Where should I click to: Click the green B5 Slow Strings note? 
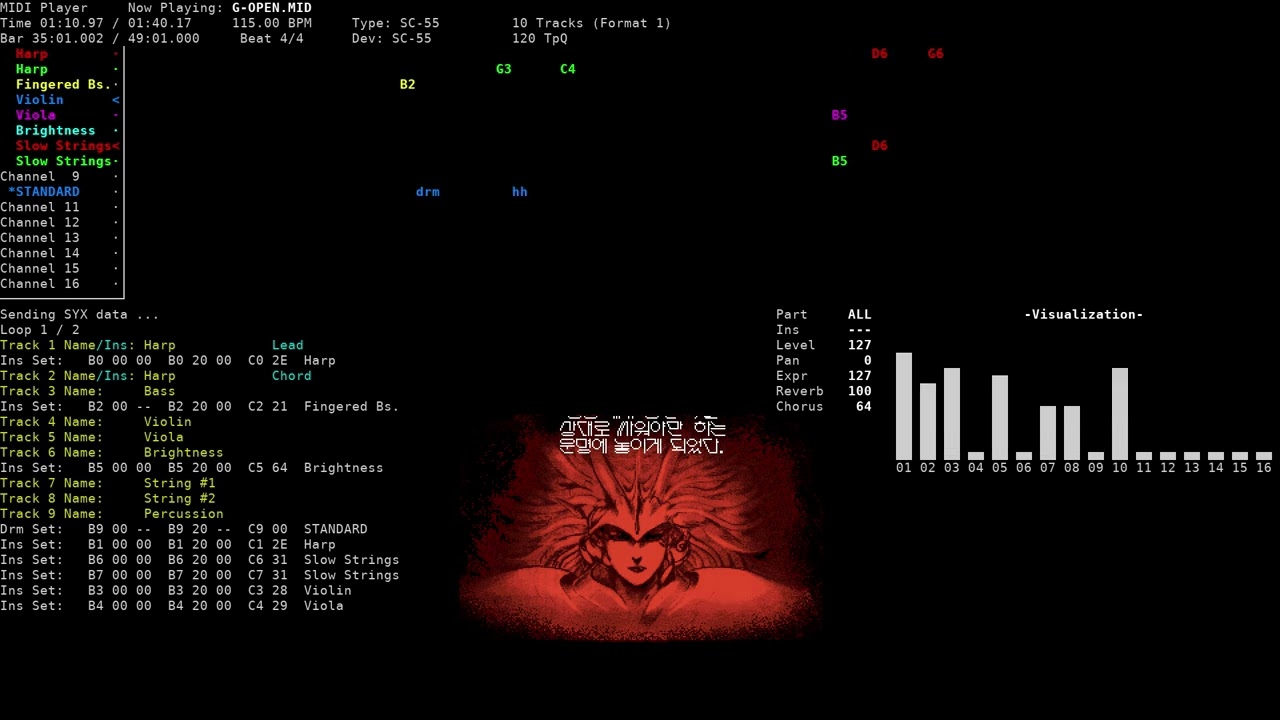[840, 161]
